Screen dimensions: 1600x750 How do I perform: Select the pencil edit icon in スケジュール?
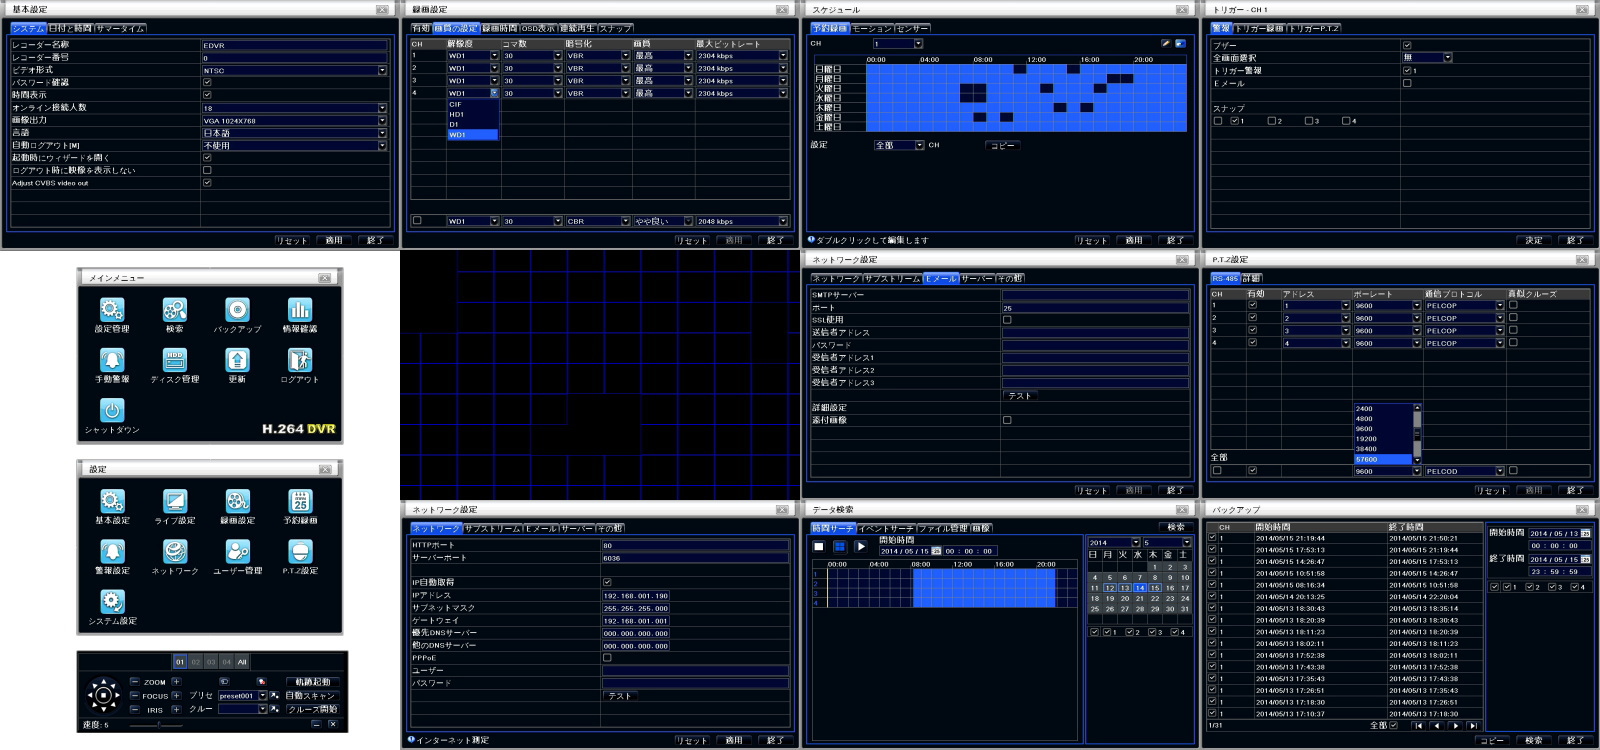pos(1166,43)
